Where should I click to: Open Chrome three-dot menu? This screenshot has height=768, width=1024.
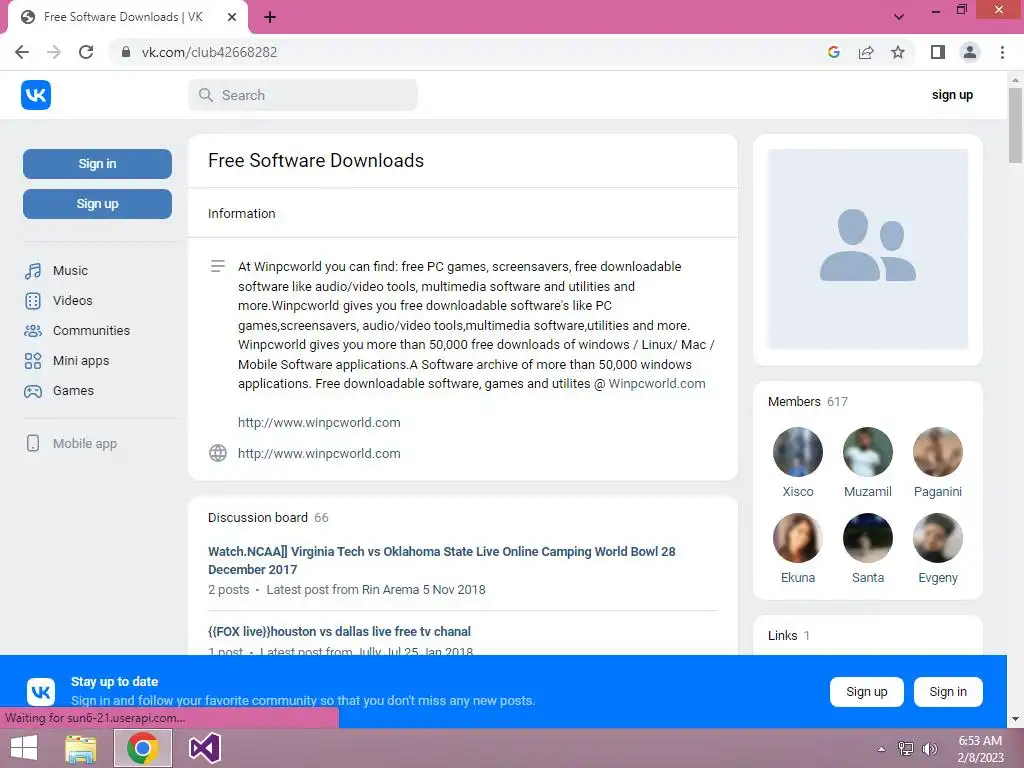(x=1002, y=52)
